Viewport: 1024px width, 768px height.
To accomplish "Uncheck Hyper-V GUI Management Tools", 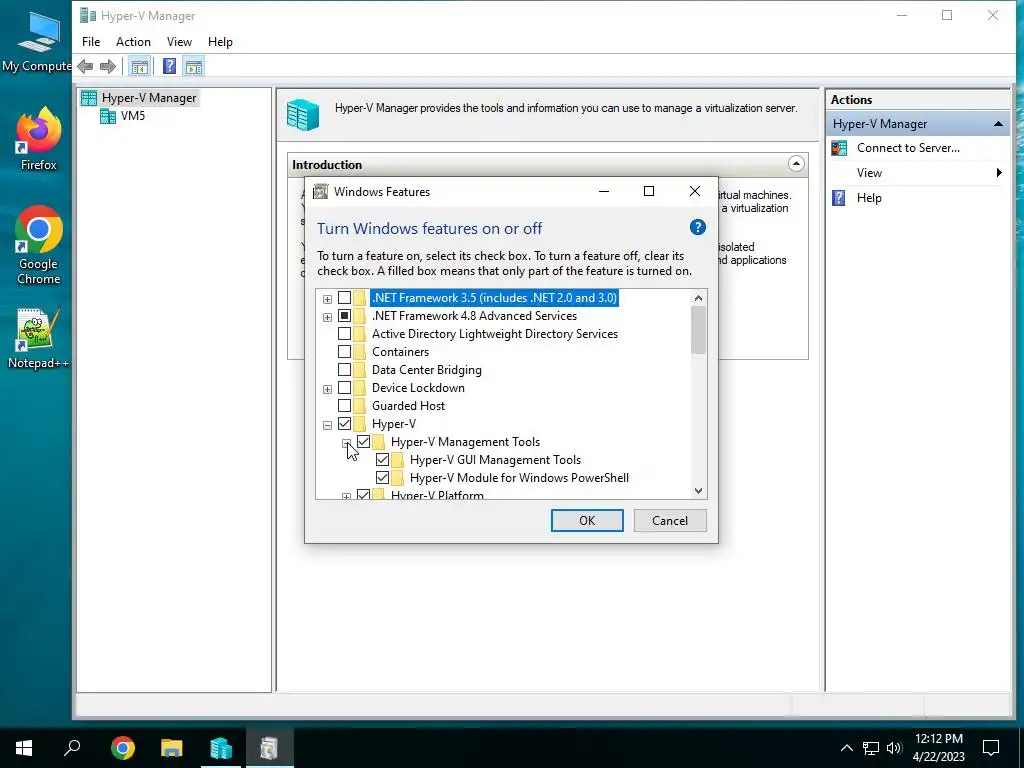I will pos(382,460).
